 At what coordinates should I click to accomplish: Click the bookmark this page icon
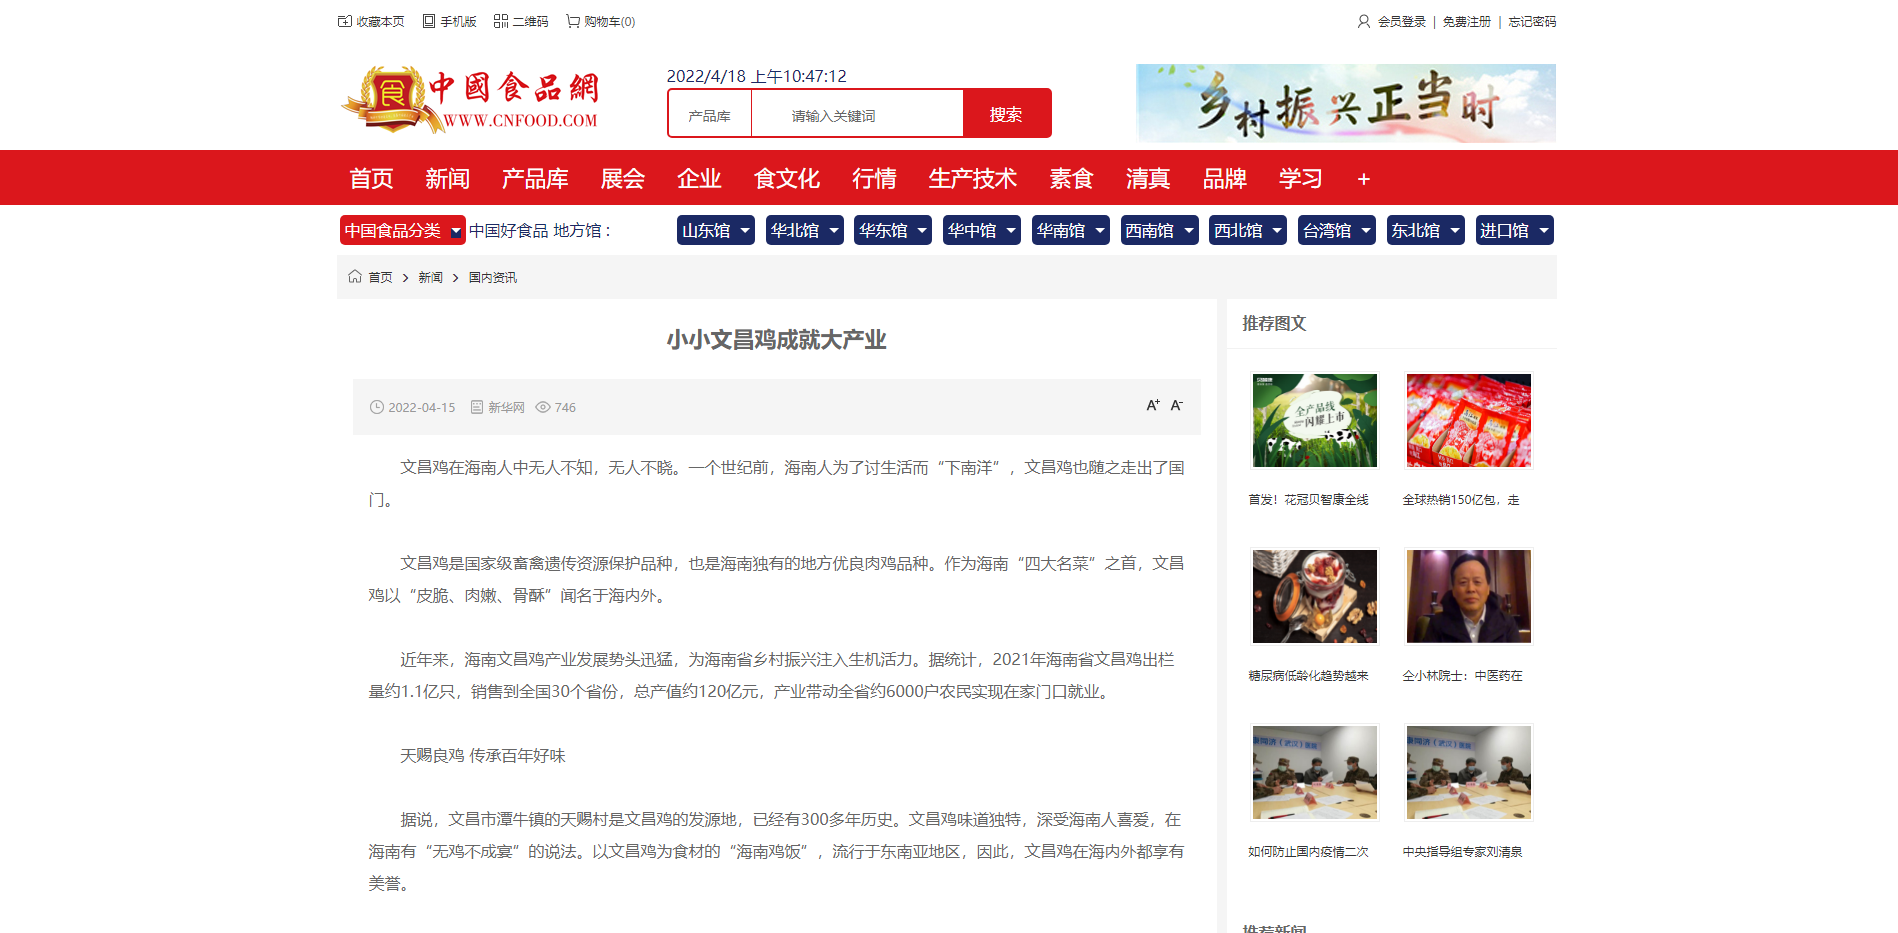click(x=345, y=21)
